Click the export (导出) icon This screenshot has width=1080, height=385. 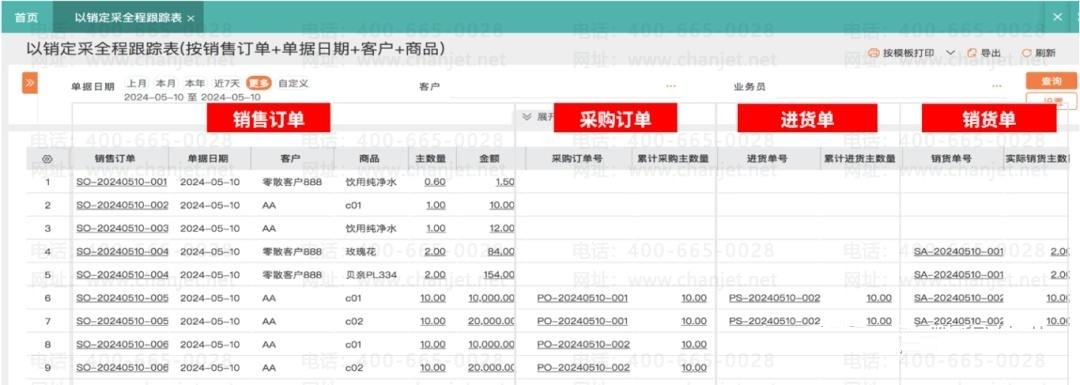coord(973,53)
